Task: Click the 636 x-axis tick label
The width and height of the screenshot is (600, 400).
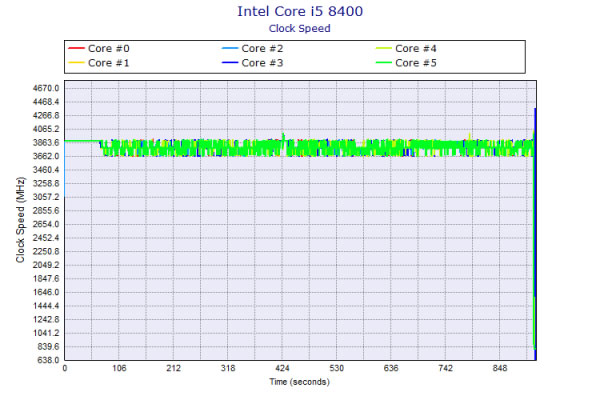Action: click(x=391, y=368)
